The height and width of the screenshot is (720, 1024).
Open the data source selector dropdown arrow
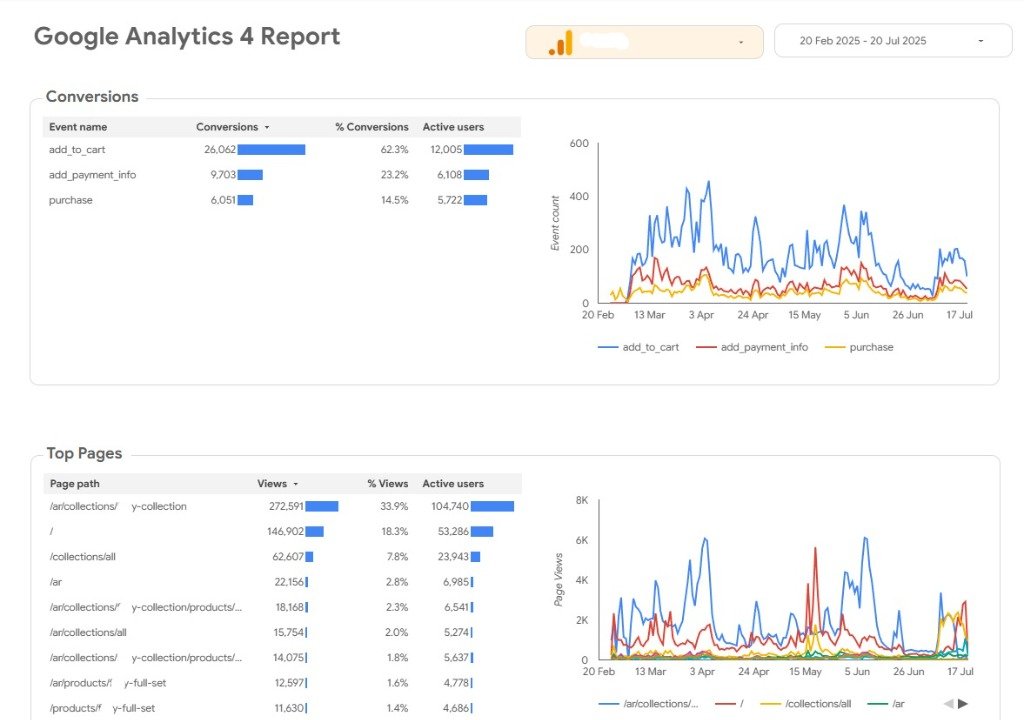pyautogui.click(x=740, y=42)
